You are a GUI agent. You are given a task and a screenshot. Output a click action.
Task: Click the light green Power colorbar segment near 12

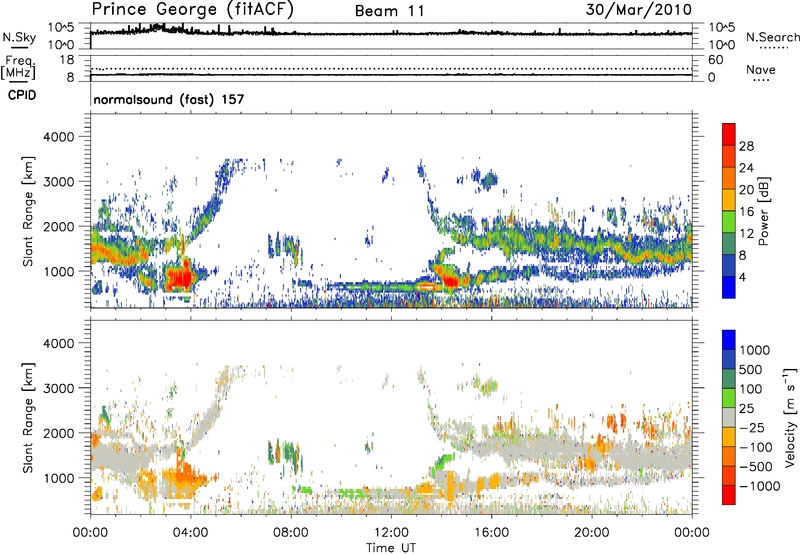(729, 221)
